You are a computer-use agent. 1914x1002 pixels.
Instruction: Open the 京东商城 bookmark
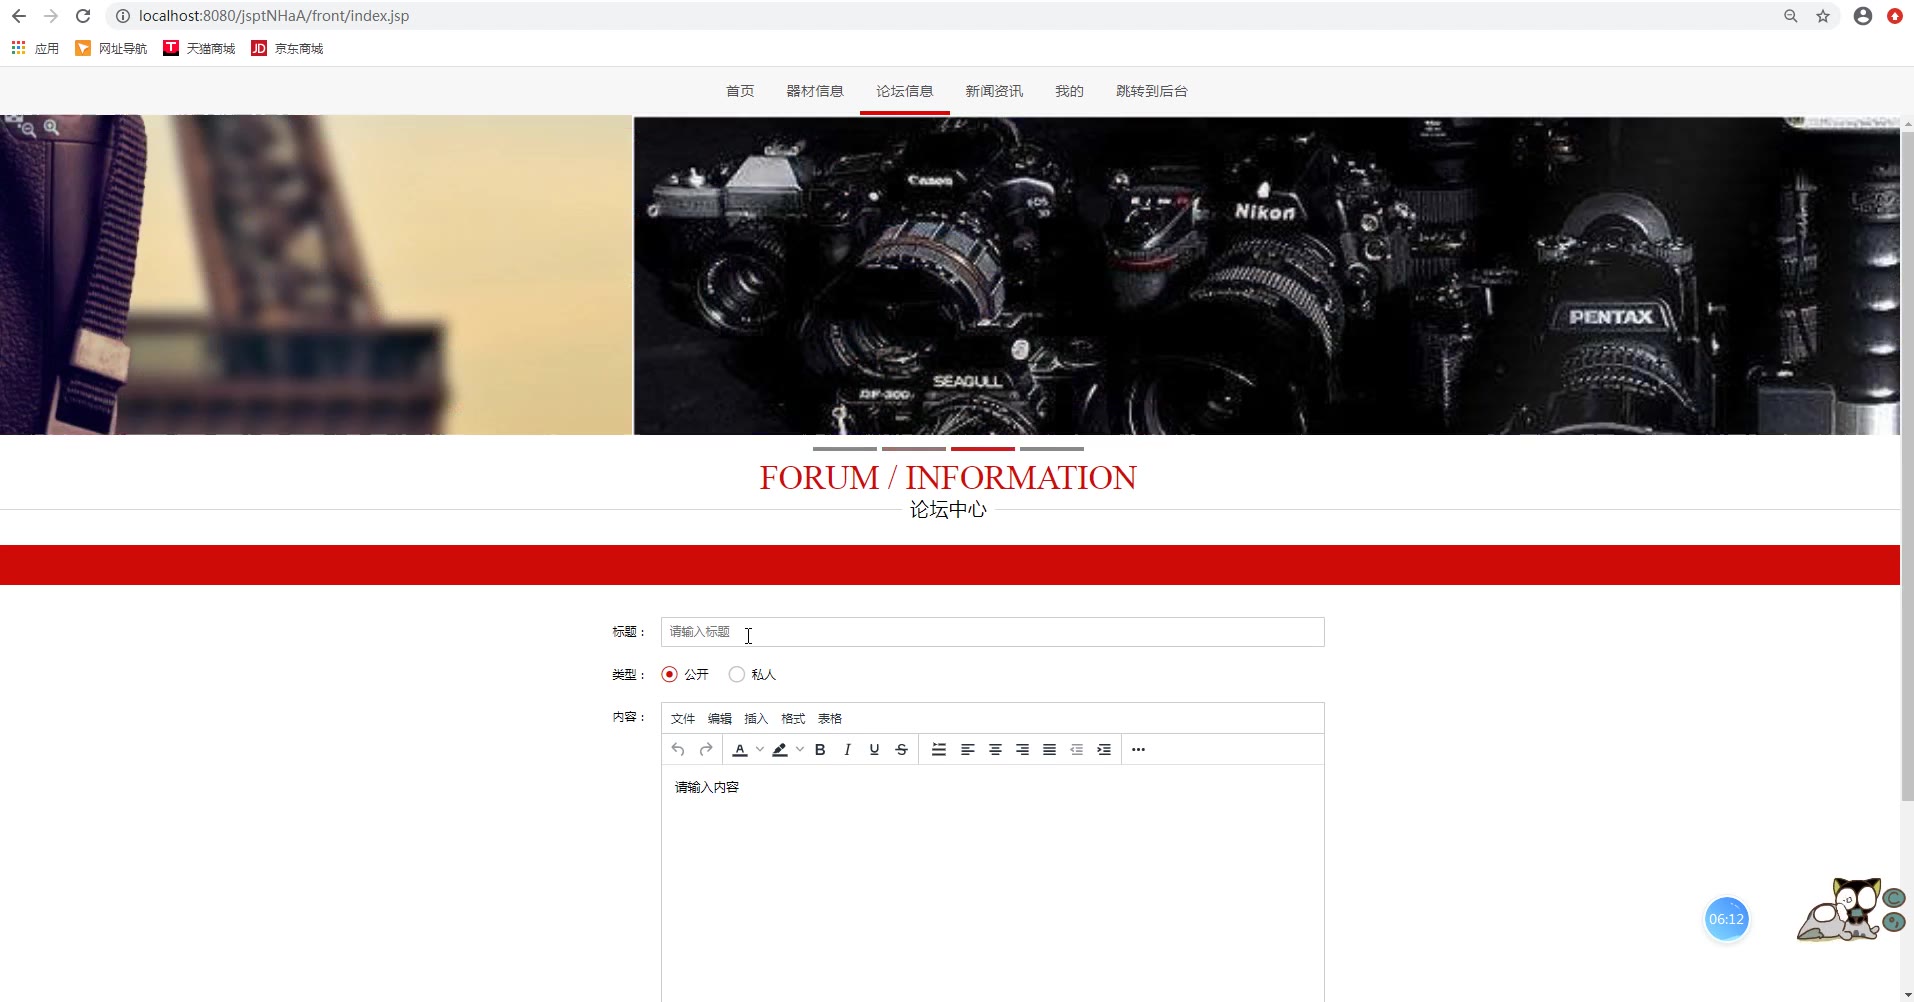287,48
